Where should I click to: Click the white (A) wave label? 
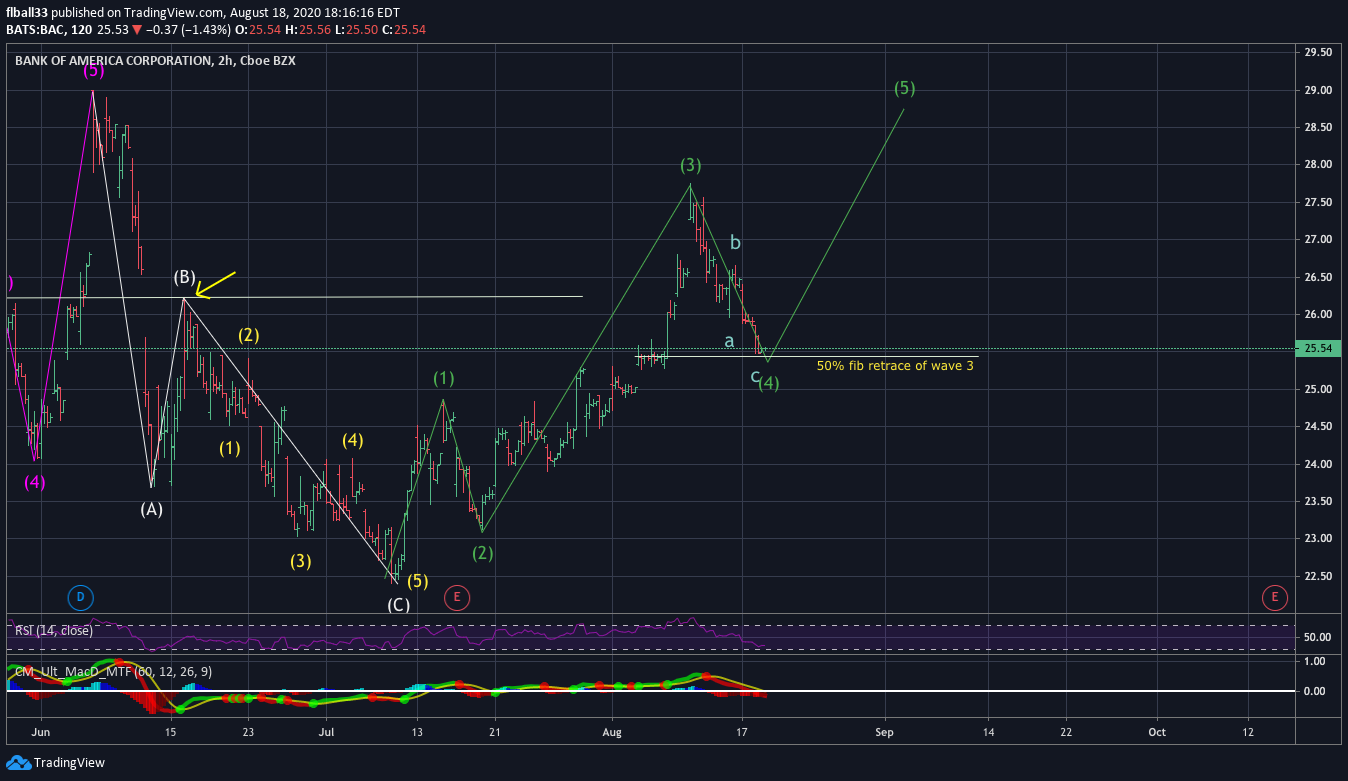pyautogui.click(x=152, y=509)
